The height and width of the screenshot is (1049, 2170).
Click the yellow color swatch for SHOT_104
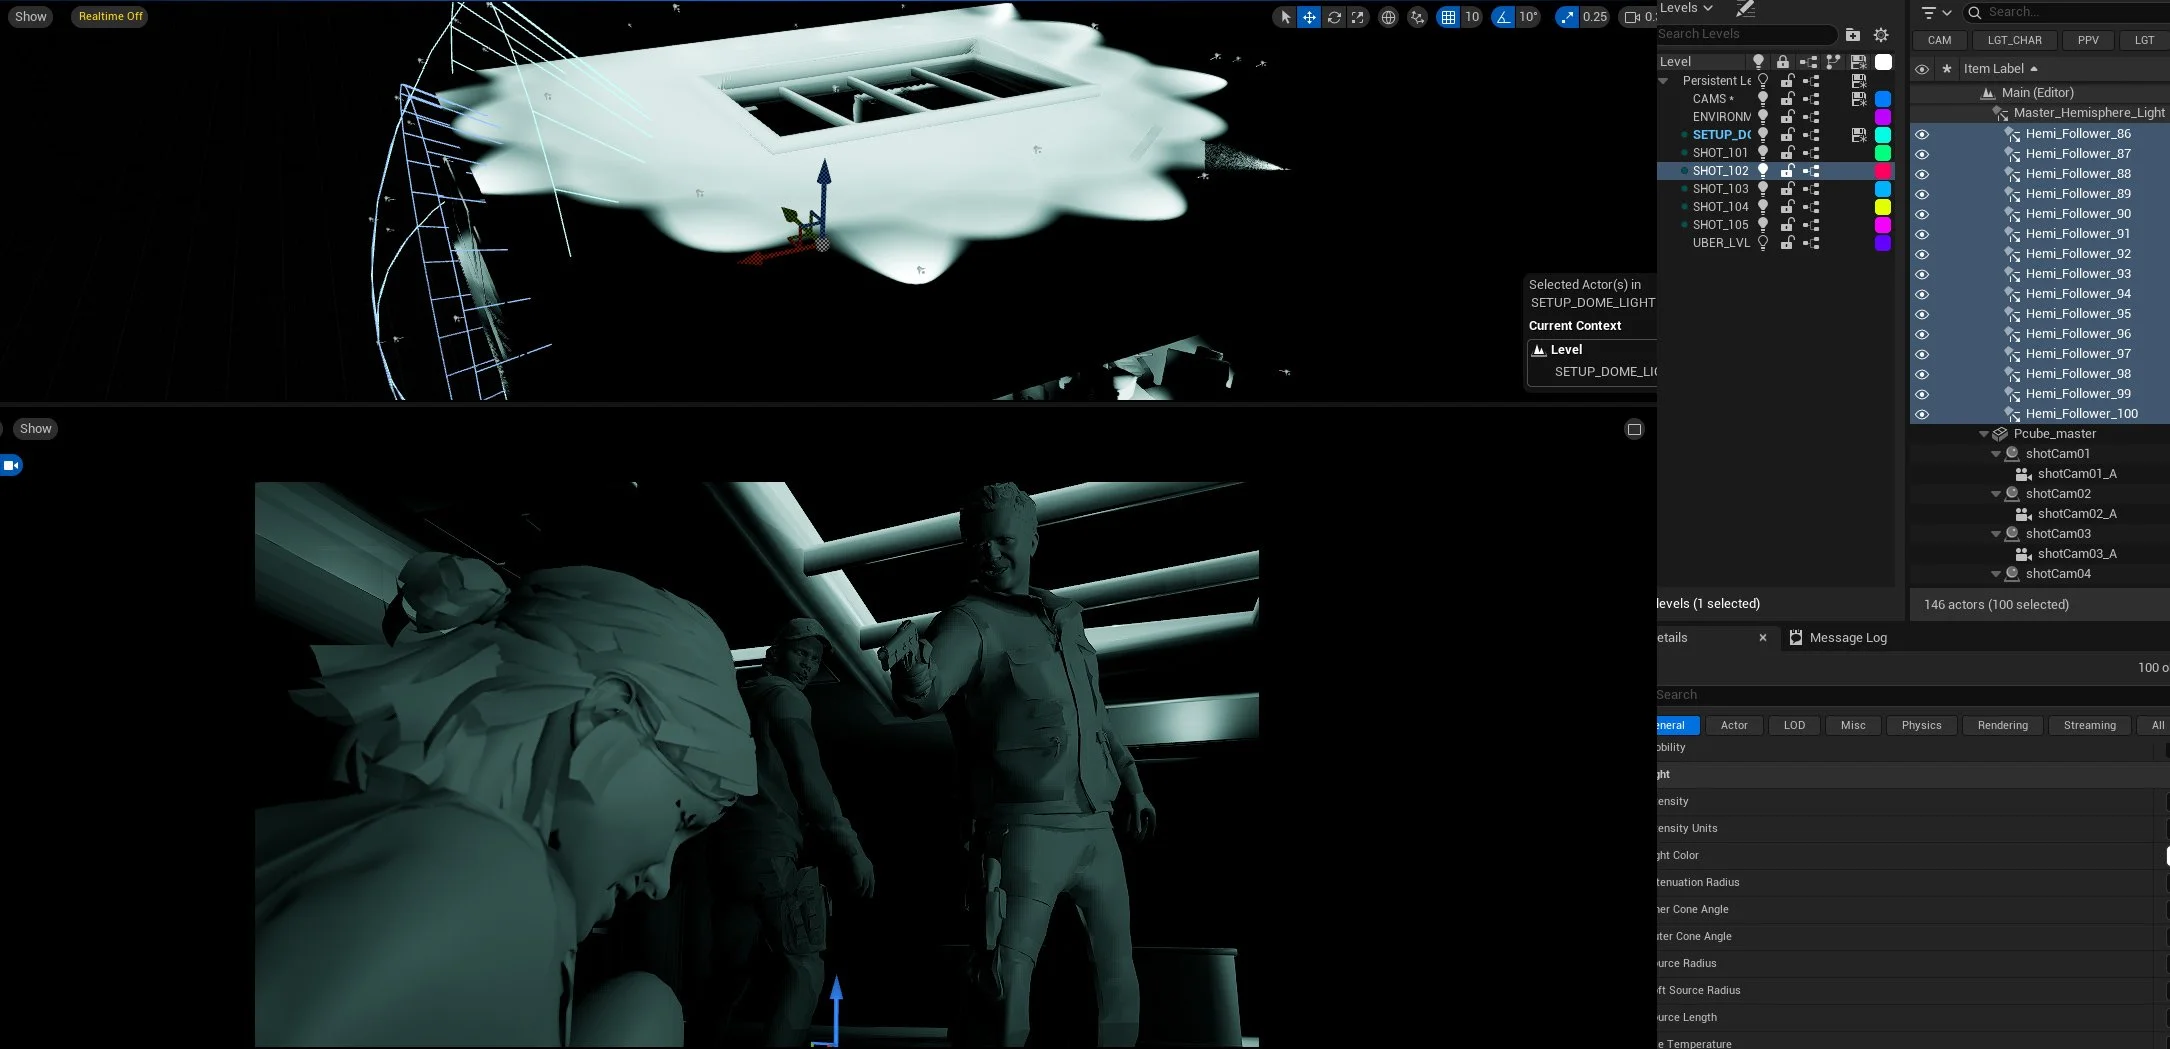tap(1883, 207)
